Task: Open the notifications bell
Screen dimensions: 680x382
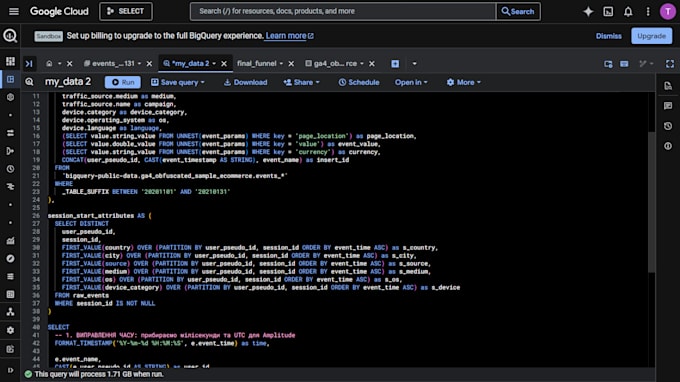Action: pos(628,12)
